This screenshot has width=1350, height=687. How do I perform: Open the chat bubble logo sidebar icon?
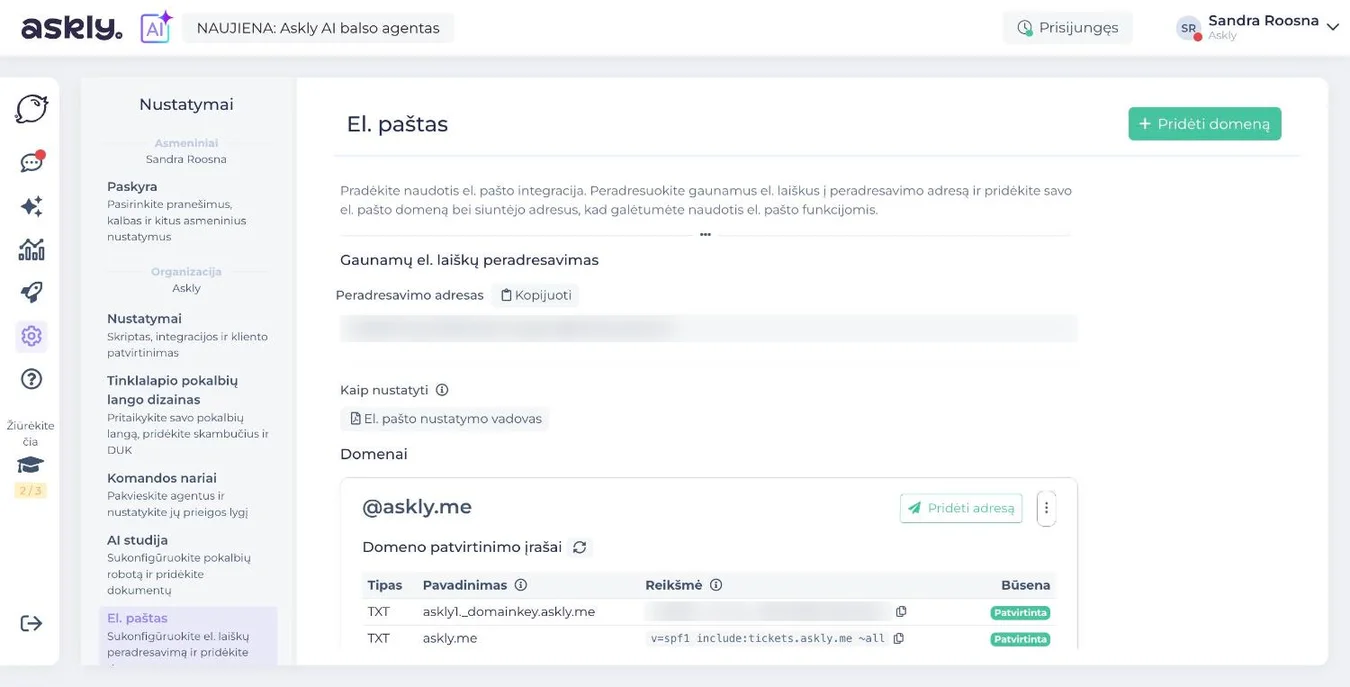point(31,109)
